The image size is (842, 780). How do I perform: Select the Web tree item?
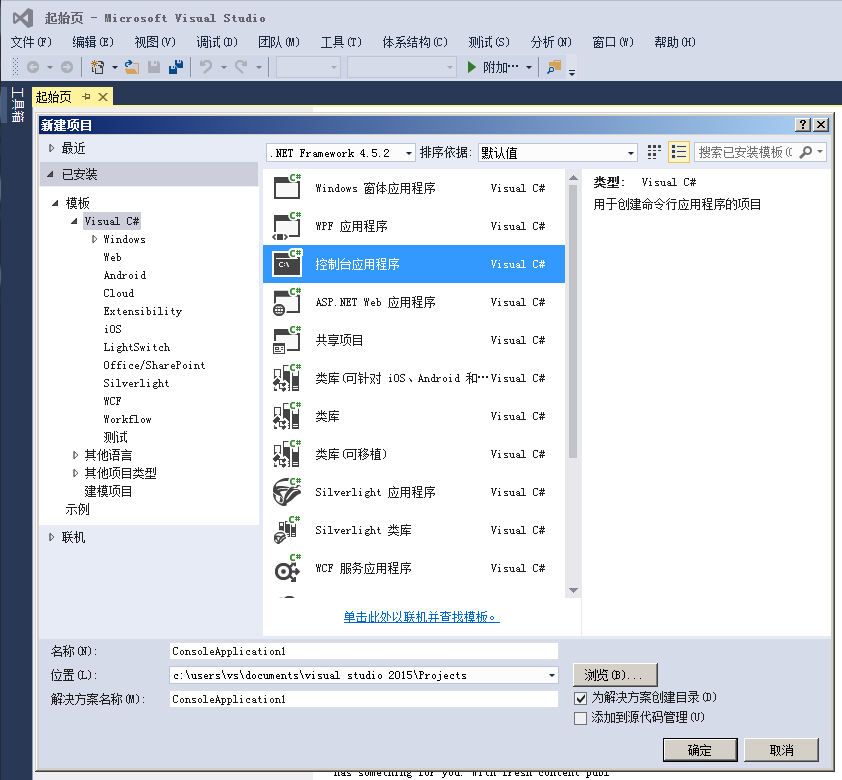pyautogui.click(x=112, y=257)
